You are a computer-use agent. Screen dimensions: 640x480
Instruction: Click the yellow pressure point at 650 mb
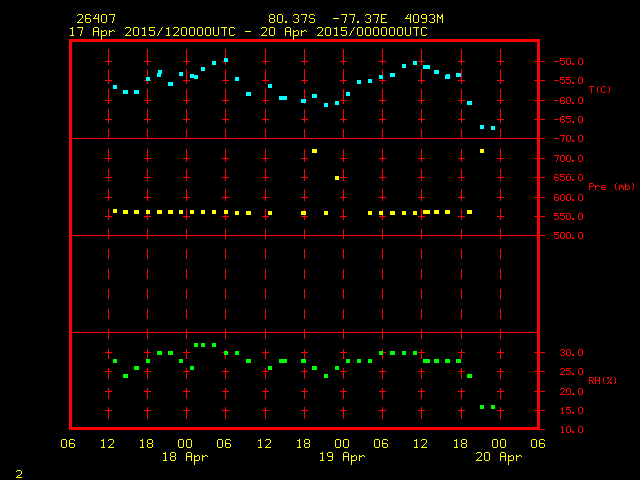pyautogui.click(x=337, y=178)
